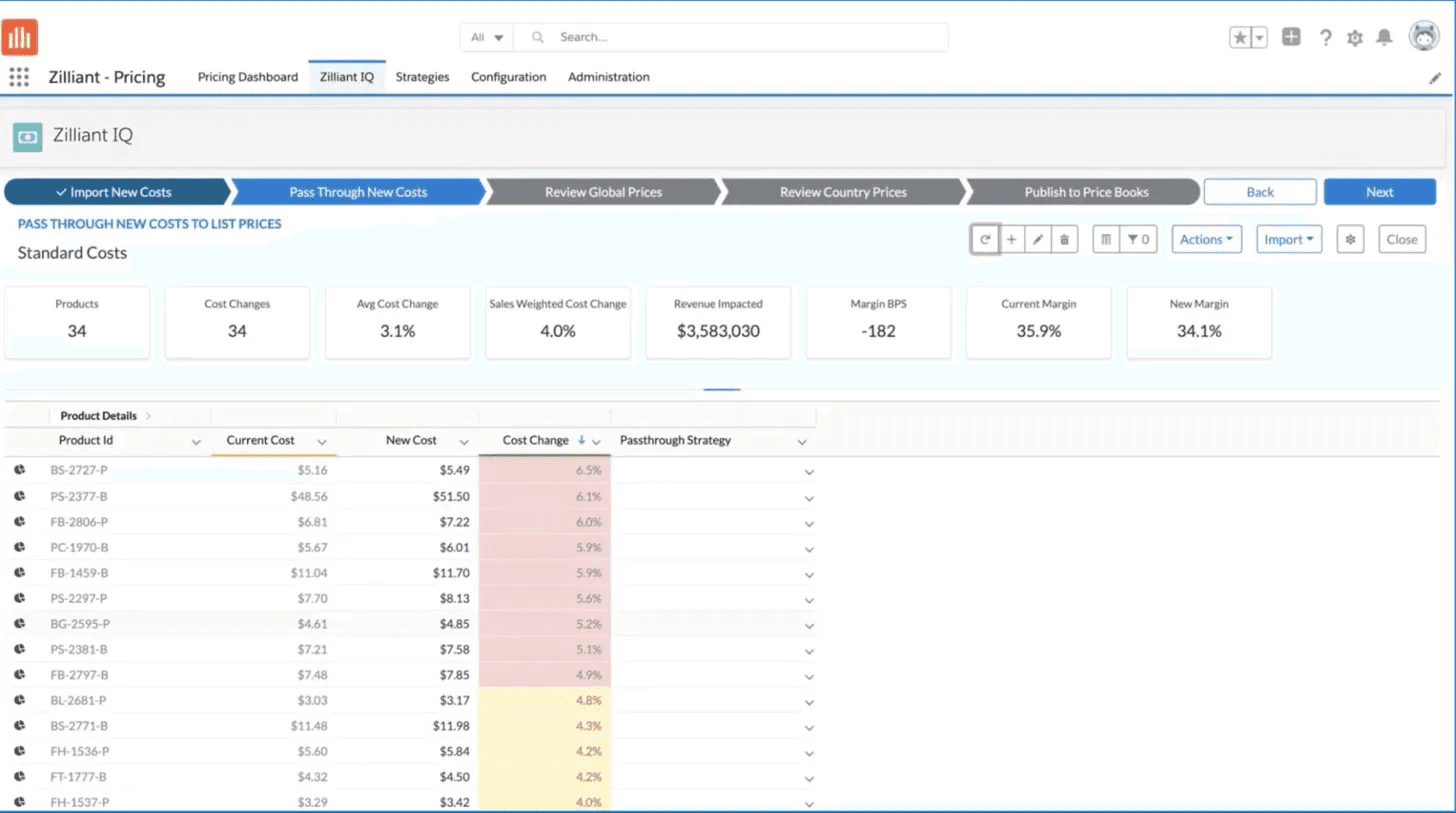
Task: Click the plus add-row icon
Action: (x=1011, y=240)
